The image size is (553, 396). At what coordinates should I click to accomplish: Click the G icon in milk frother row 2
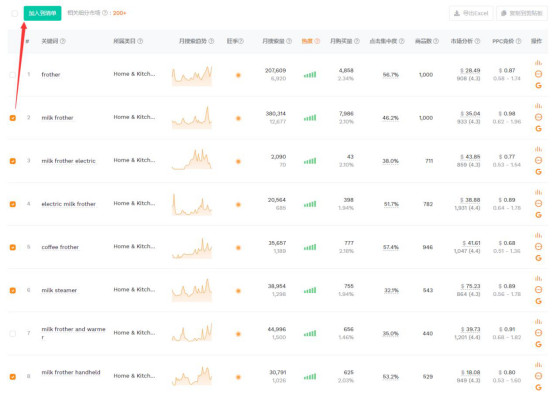pos(538,128)
